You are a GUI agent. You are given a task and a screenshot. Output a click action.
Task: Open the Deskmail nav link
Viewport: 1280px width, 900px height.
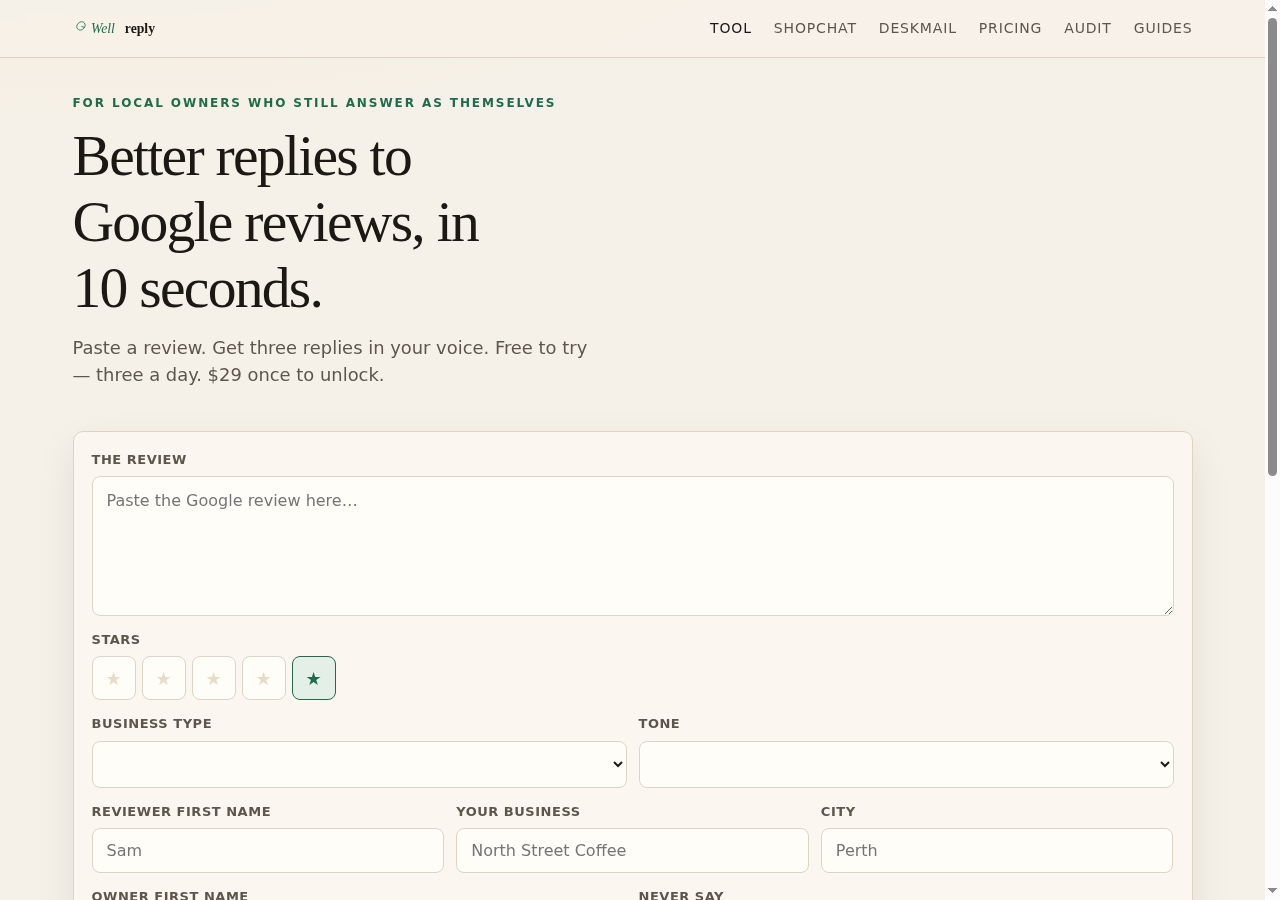click(918, 28)
